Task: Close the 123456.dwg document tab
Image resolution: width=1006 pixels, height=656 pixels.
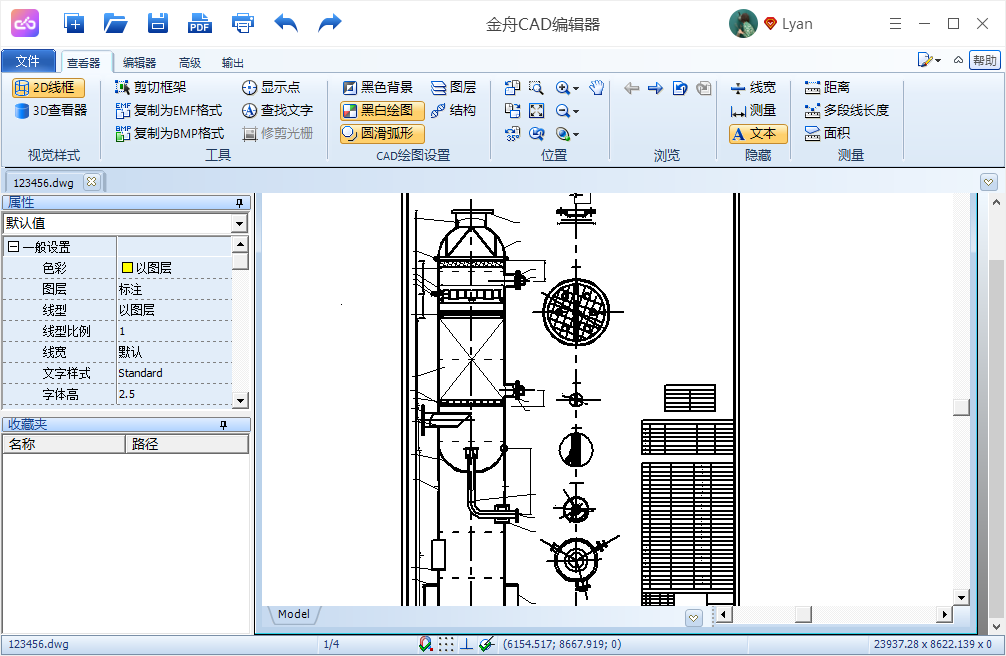Action: (91, 182)
